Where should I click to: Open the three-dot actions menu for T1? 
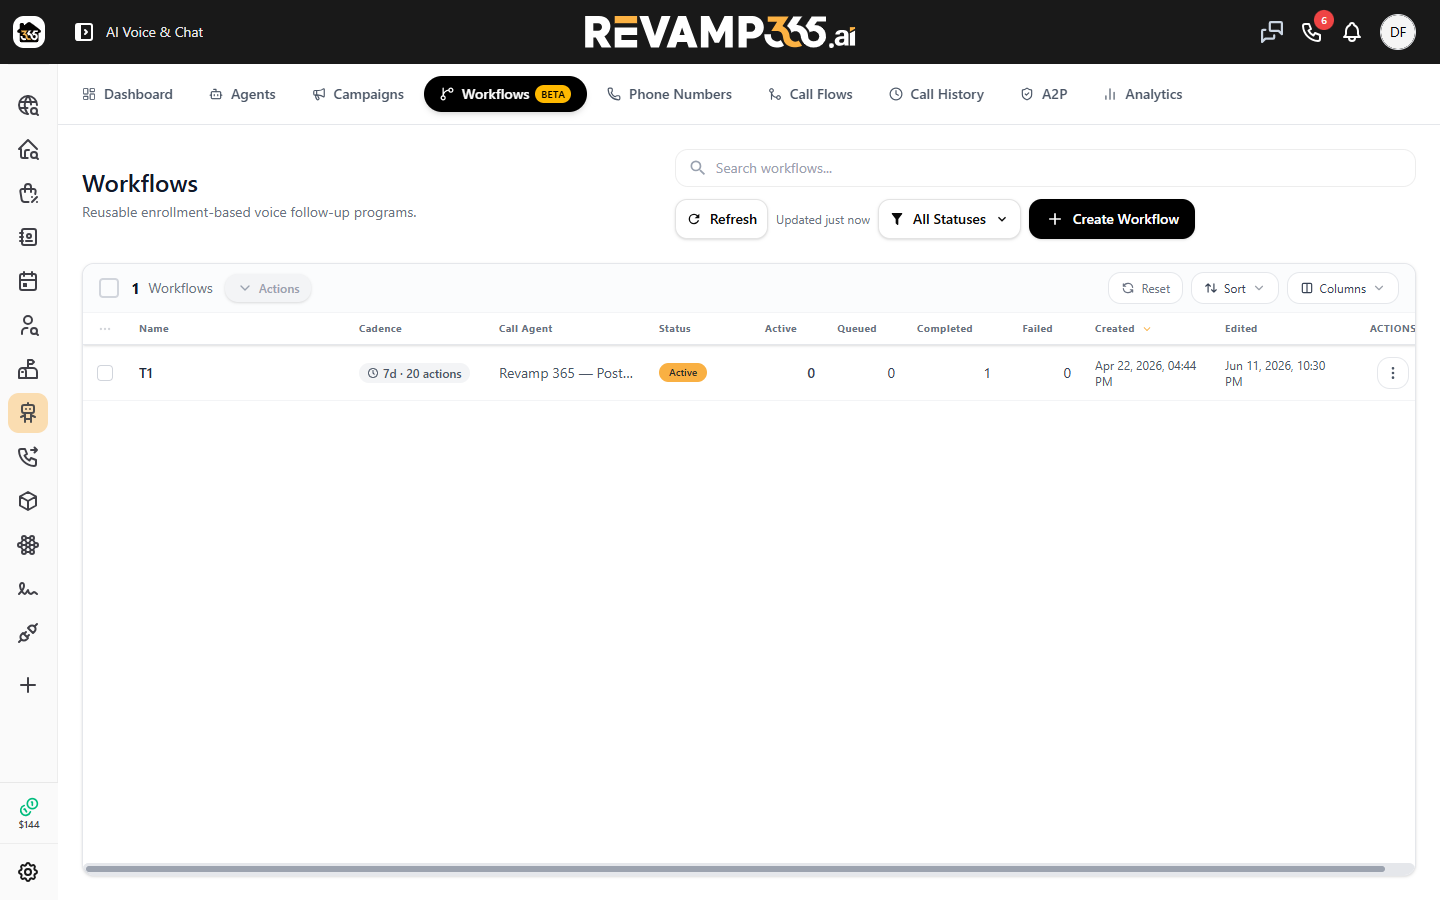pyautogui.click(x=1393, y=373)
